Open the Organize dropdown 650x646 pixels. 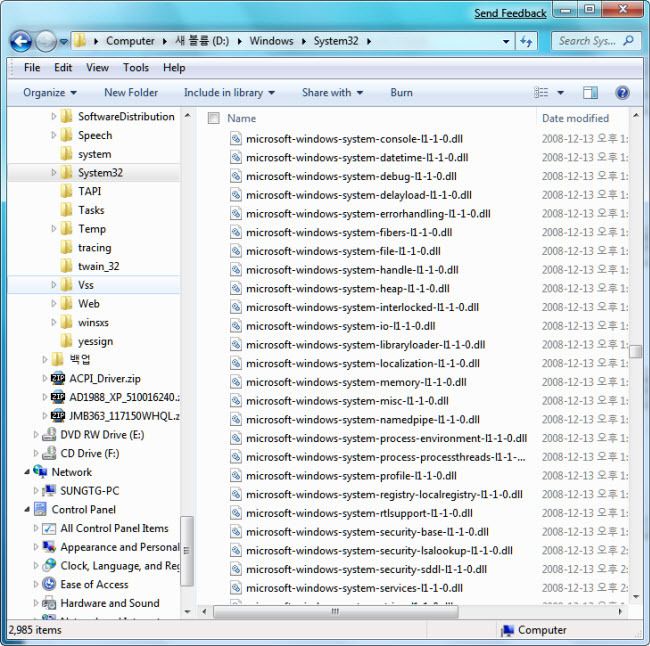coord(50,92)
